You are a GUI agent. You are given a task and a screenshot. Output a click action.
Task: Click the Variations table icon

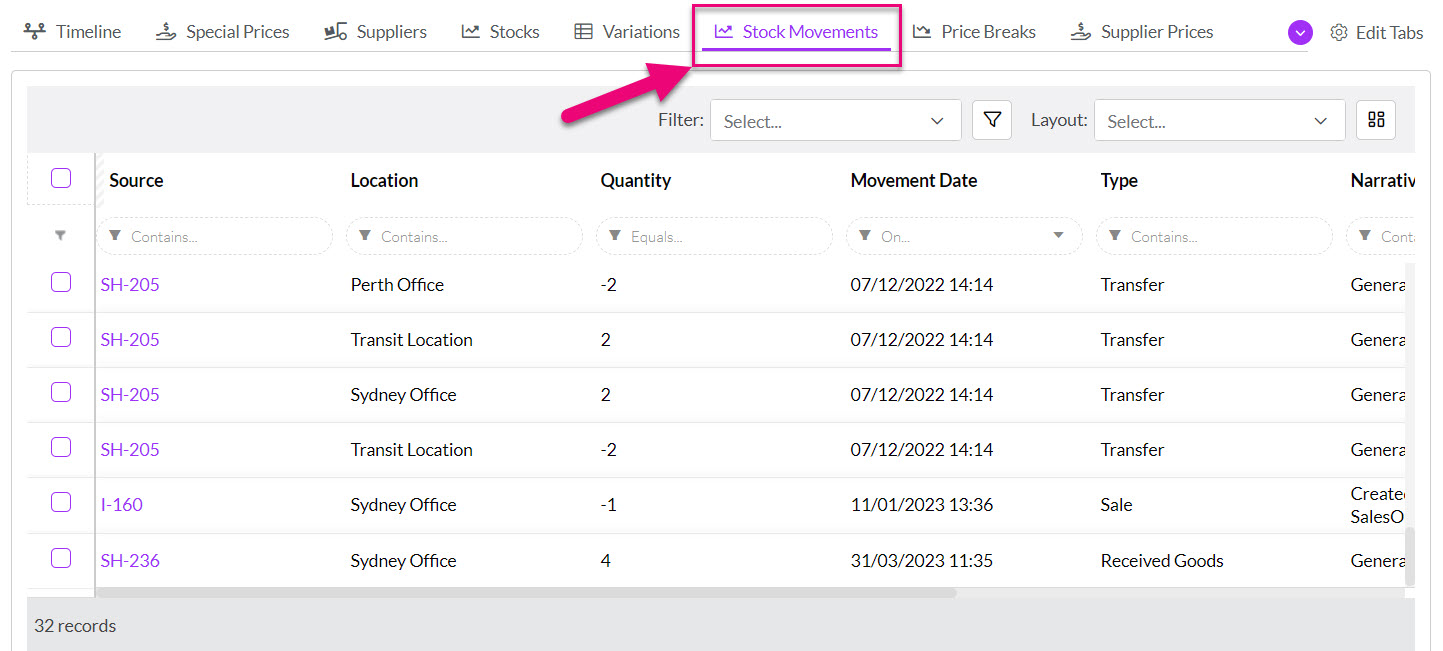coord(583,32)
